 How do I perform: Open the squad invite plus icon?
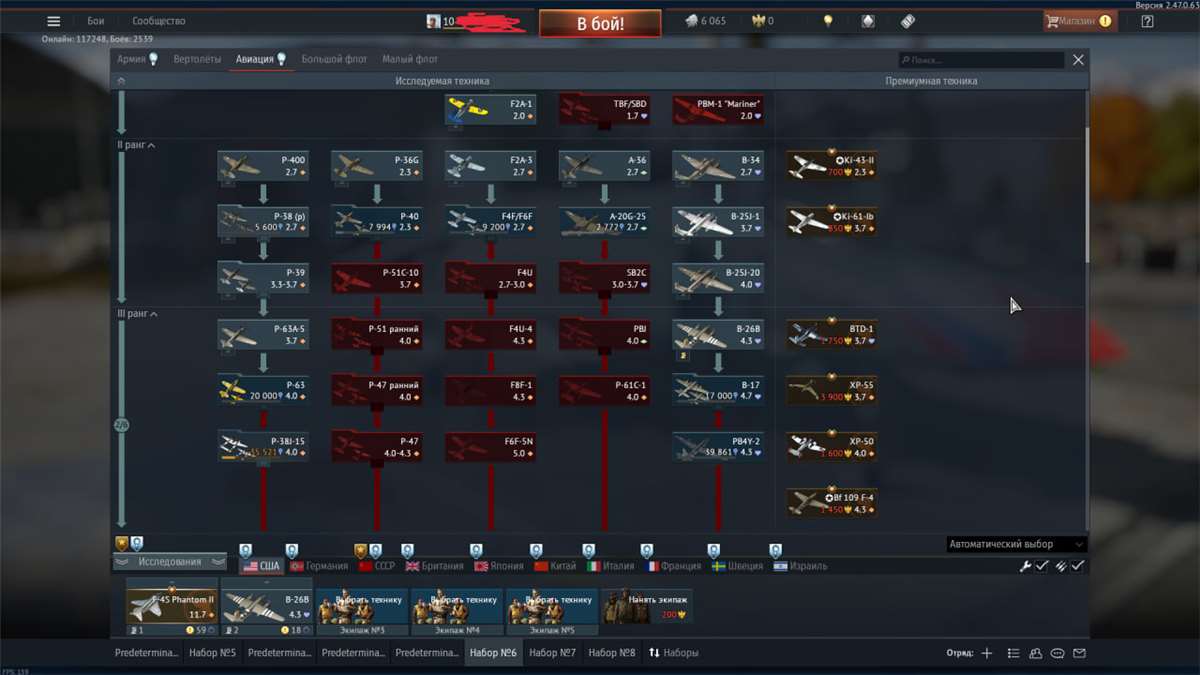(986, 652)
